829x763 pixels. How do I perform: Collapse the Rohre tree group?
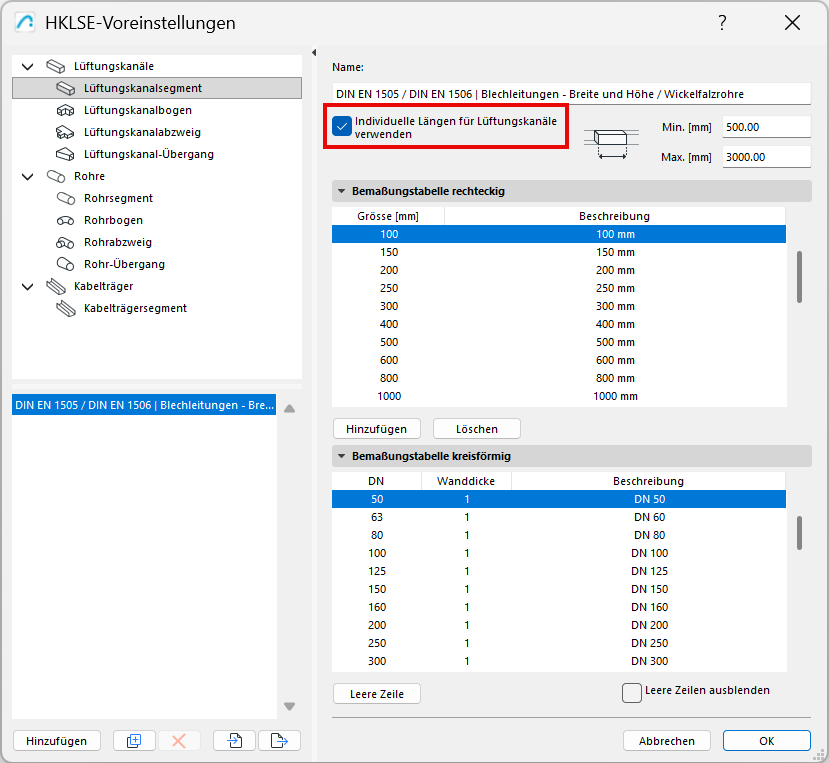click(27, 177)
